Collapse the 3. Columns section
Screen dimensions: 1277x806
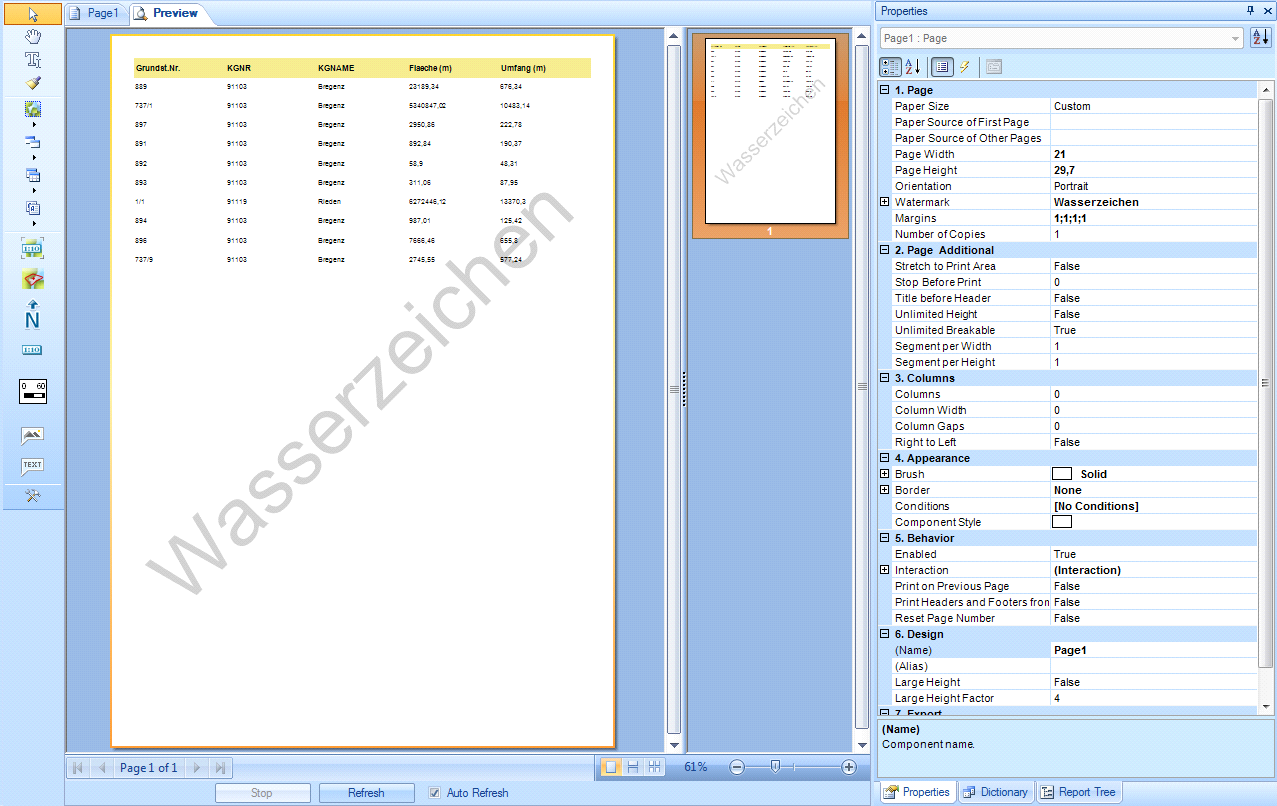884,378
